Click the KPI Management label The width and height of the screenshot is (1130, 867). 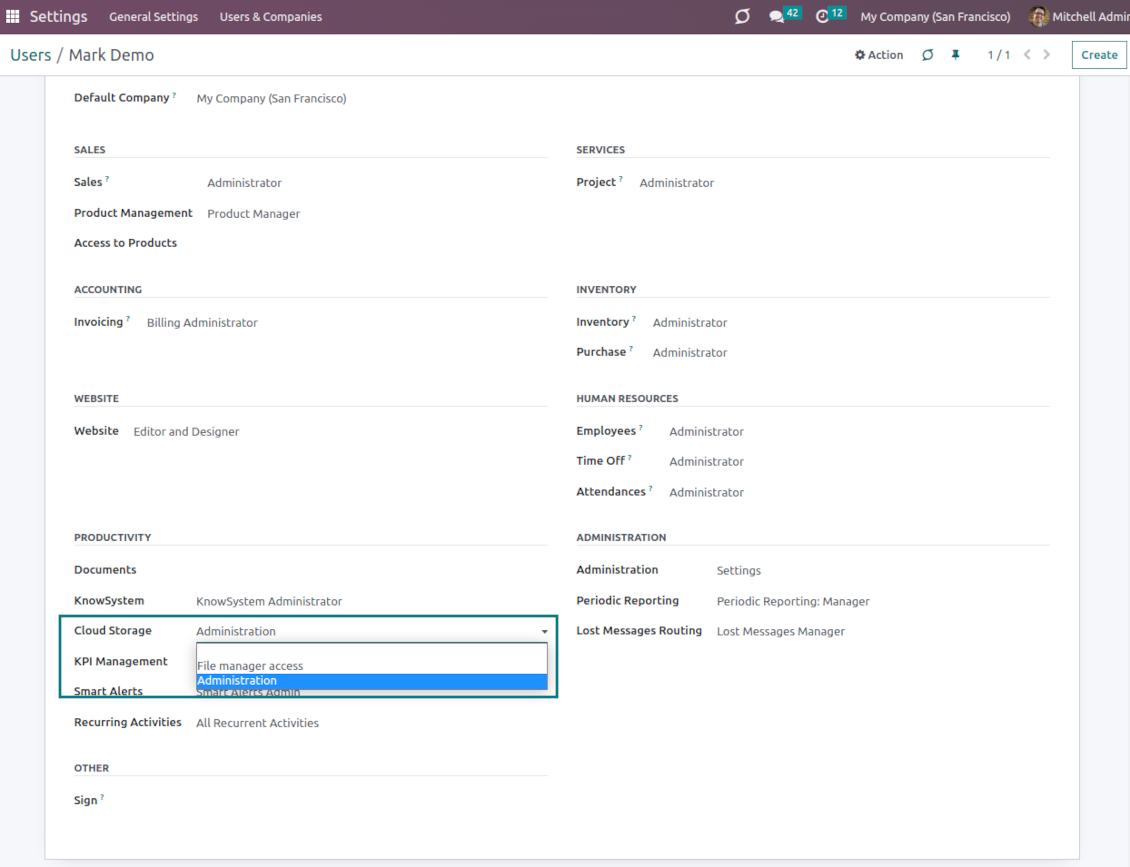(120, 662)
